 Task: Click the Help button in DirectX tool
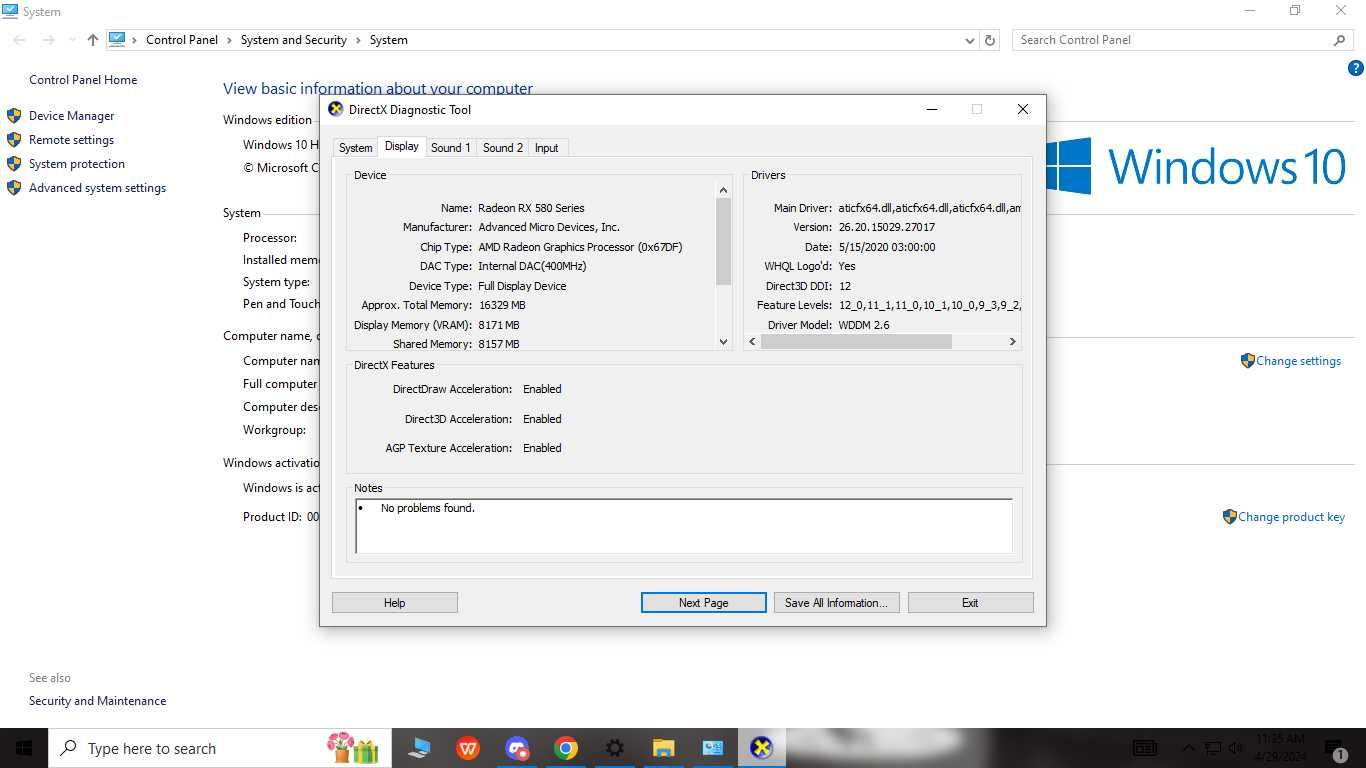click(x=395, y=603)
